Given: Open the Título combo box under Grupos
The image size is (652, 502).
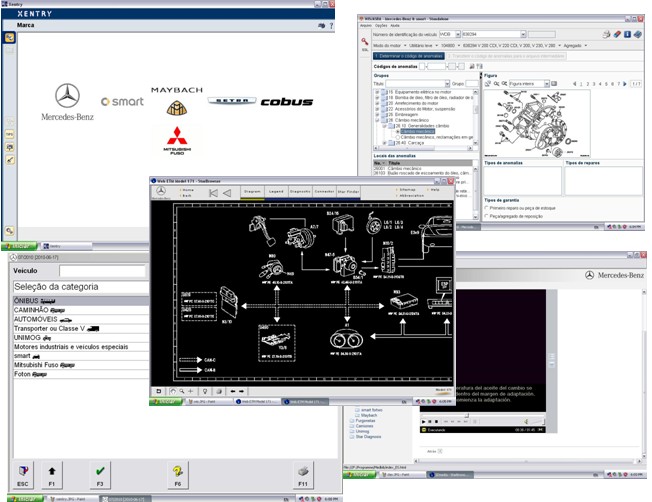Looking at the screenshot, I should click(x=417, y=84).
